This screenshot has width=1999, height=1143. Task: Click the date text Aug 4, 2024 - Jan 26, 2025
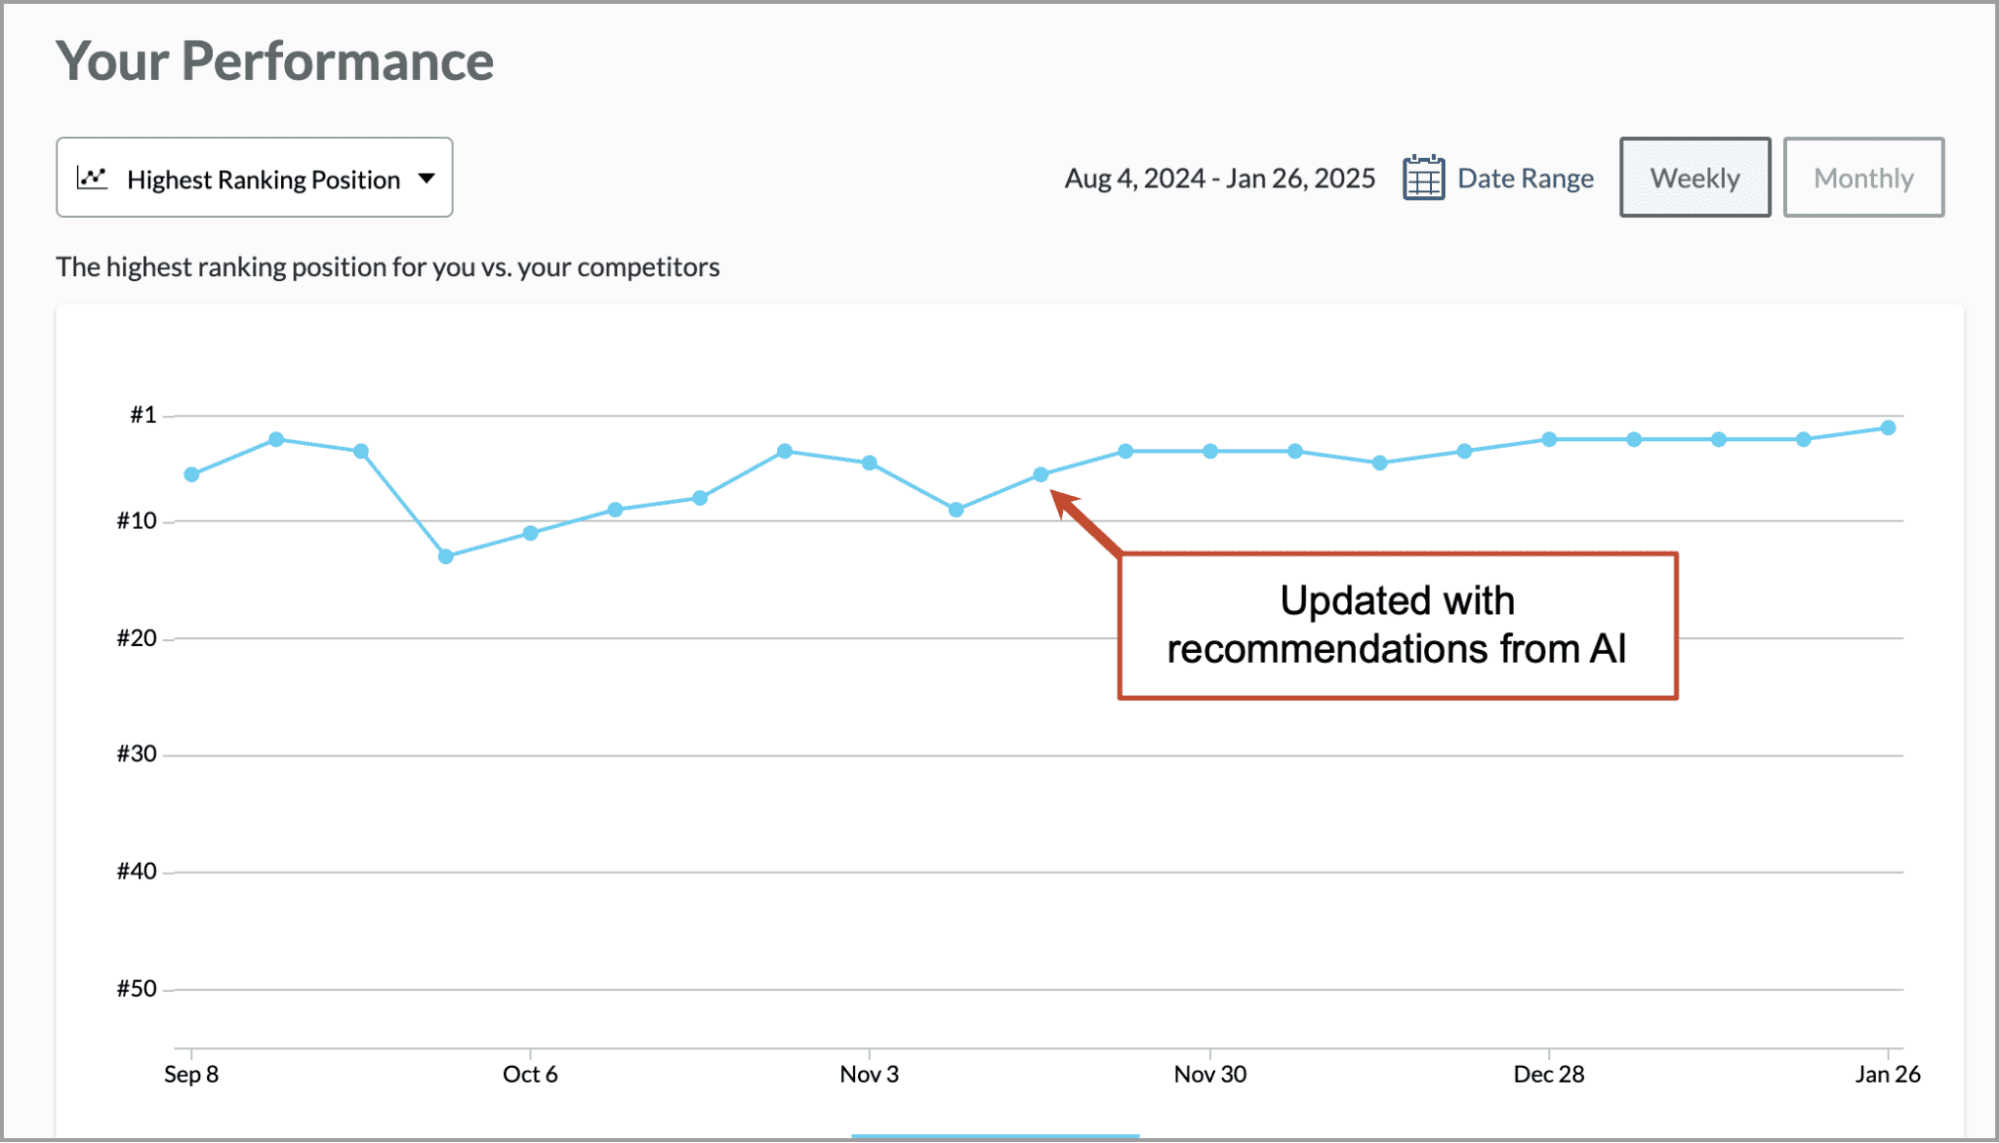[x=1220, y=178]
